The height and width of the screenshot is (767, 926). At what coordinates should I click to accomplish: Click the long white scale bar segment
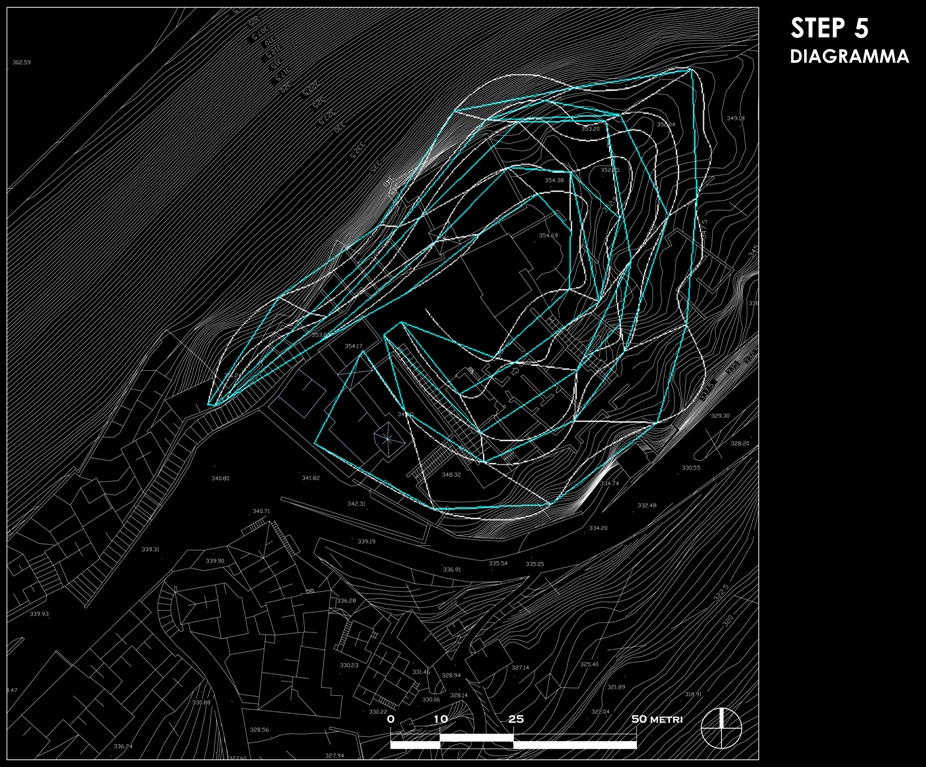(575, 744)
